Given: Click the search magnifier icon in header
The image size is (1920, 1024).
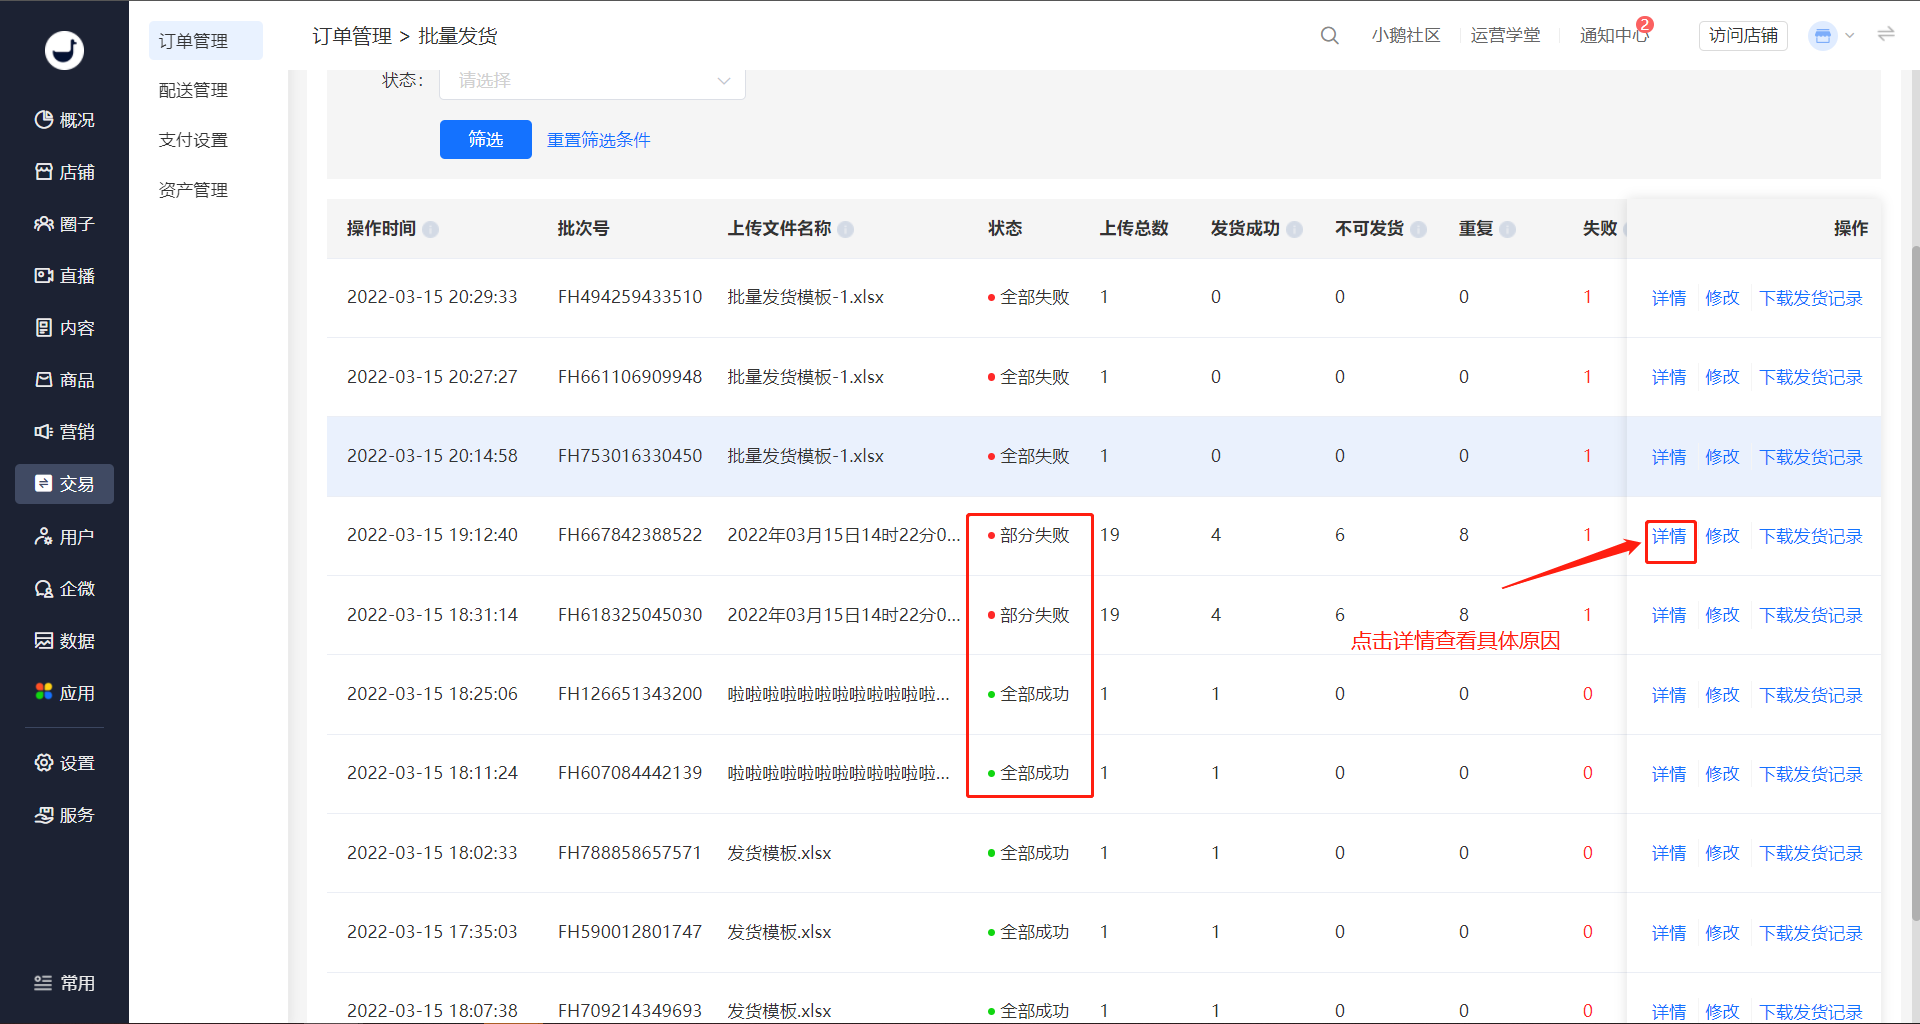Looking at the screenshot, I should click(x=1329, y=36).
